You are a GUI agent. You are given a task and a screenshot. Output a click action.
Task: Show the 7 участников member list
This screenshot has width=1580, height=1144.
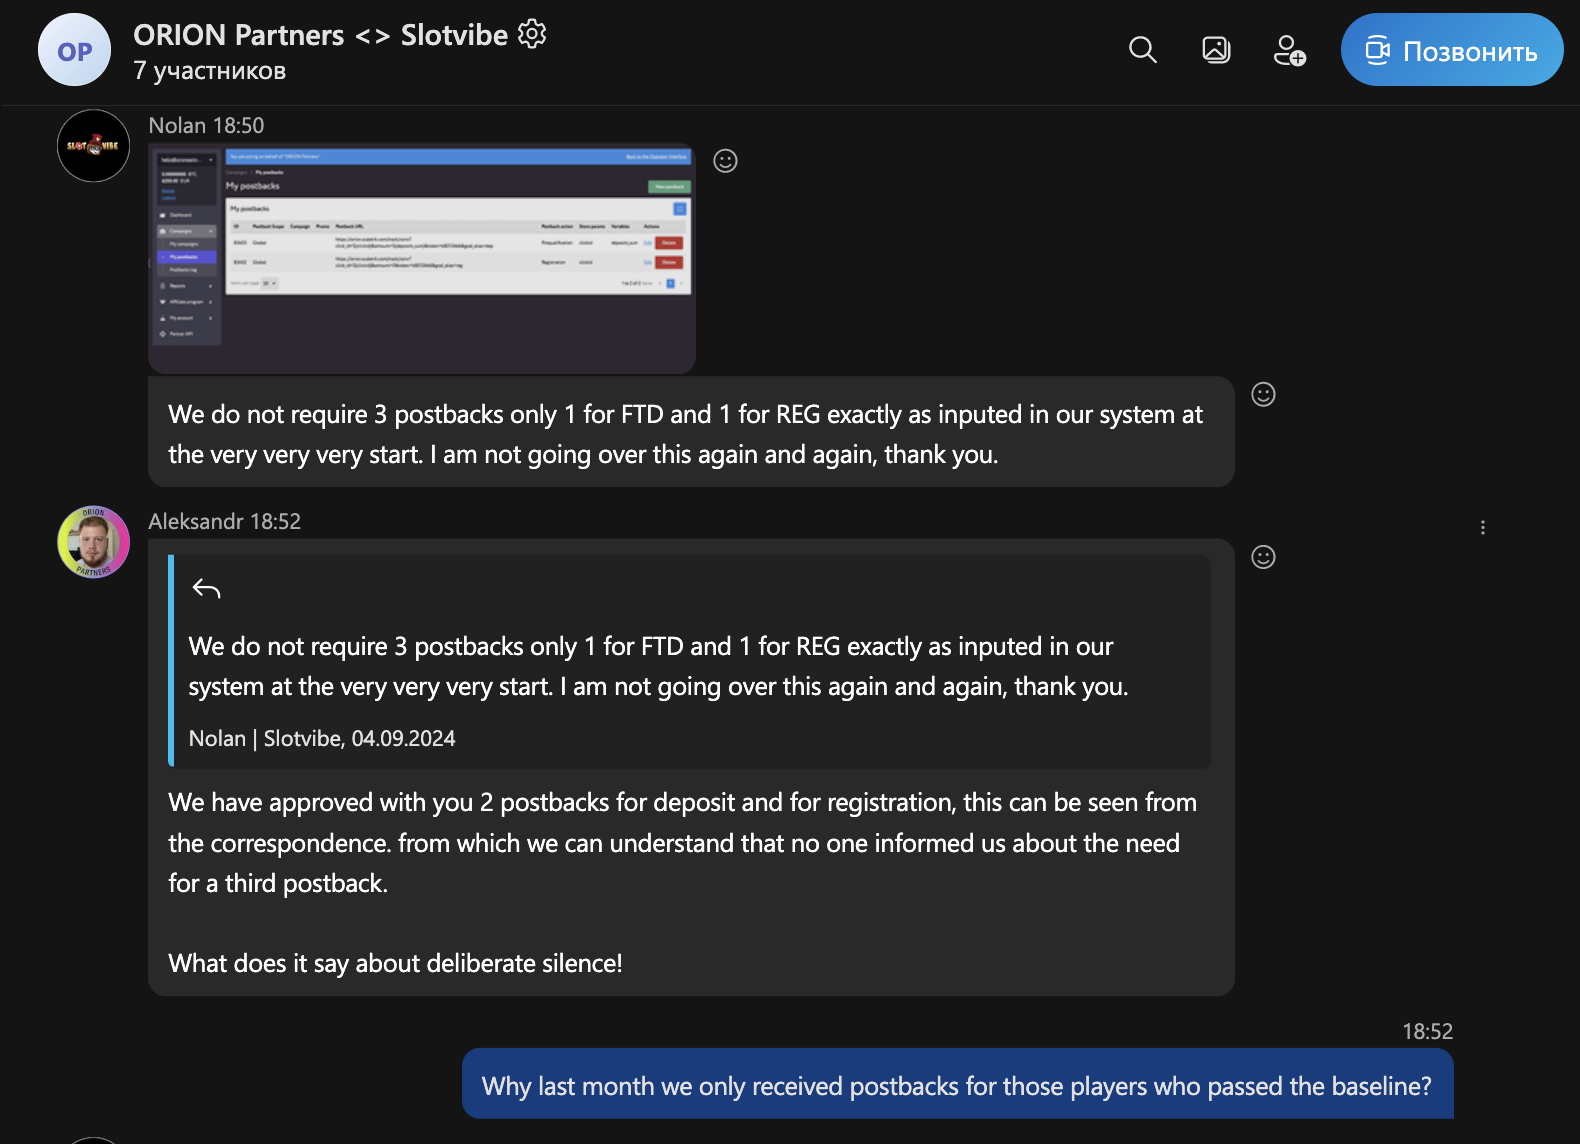(210, 71)
